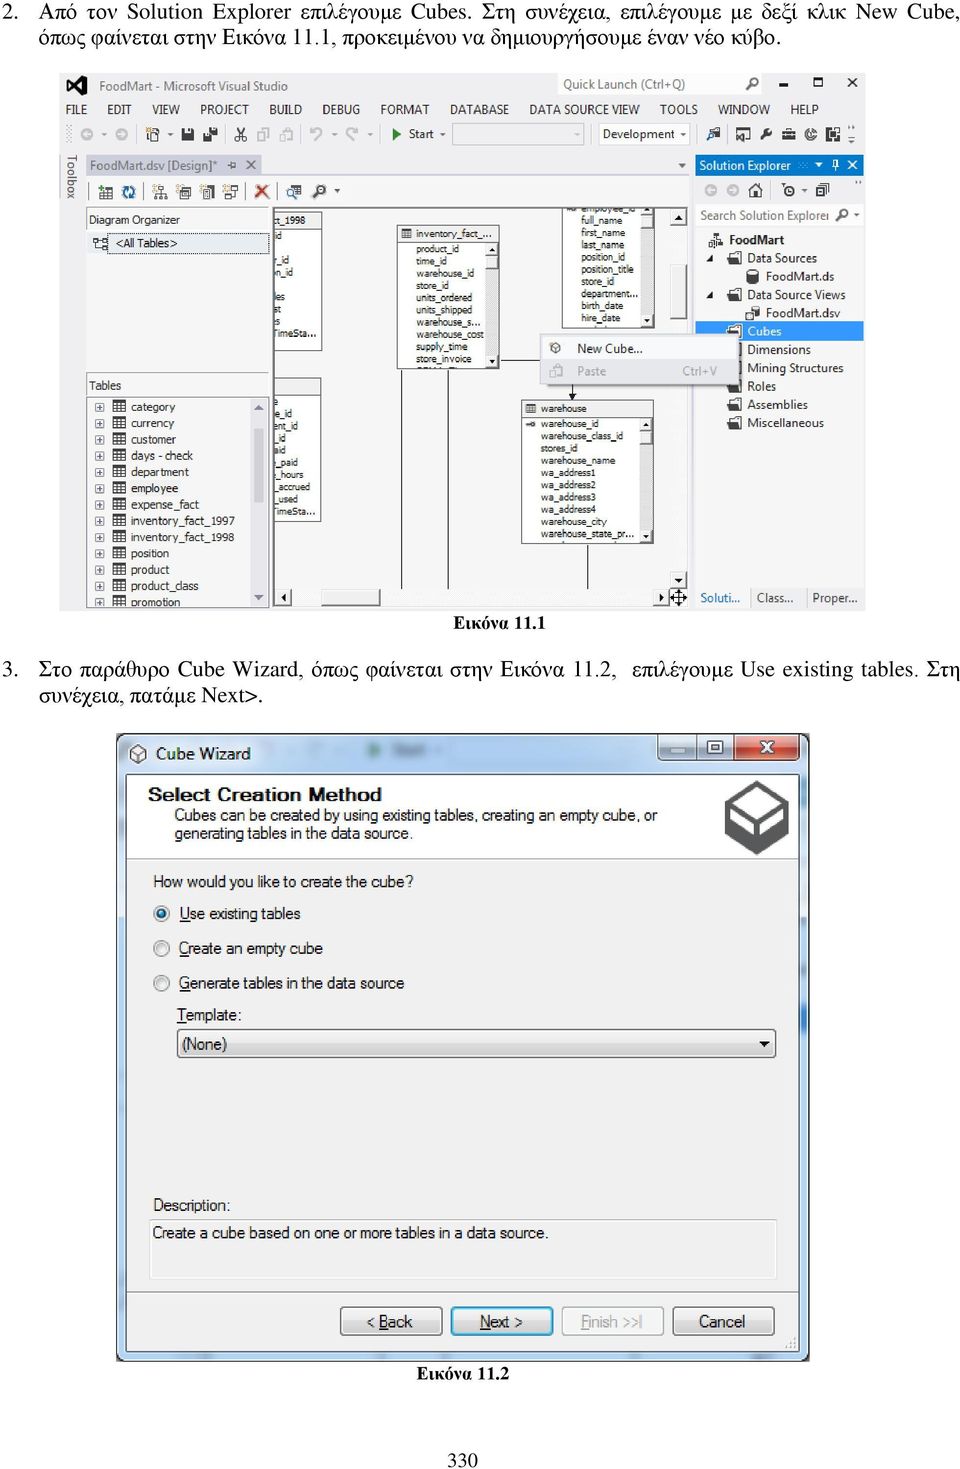Click the Save icon in Visual Studio toolbar
960x1469 pixels.
(187, 134)
